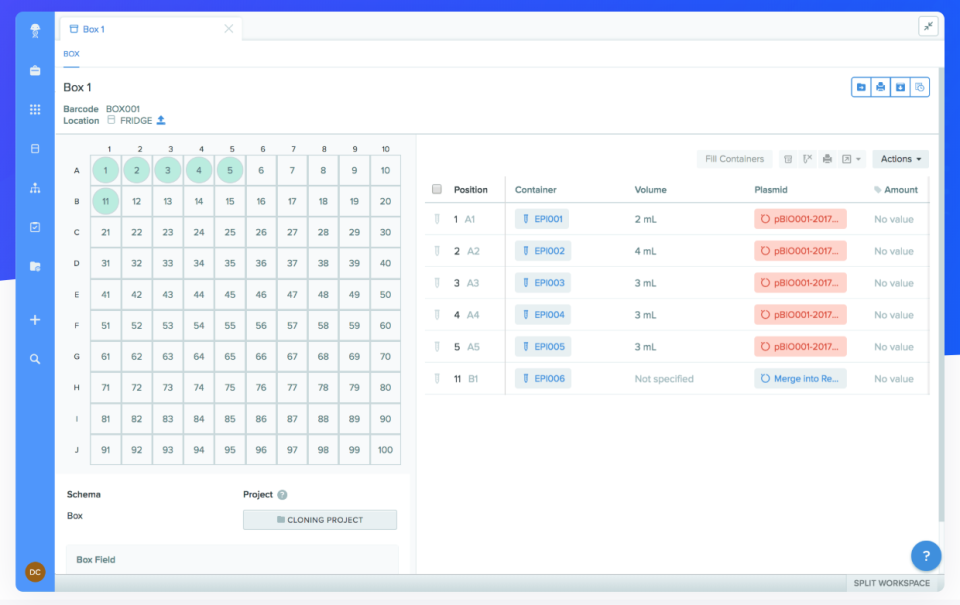The height and width of the screenshot is (605, 960).
Task: Open the workflows hierarchy icon in sidebar
Action: (34, 187)
